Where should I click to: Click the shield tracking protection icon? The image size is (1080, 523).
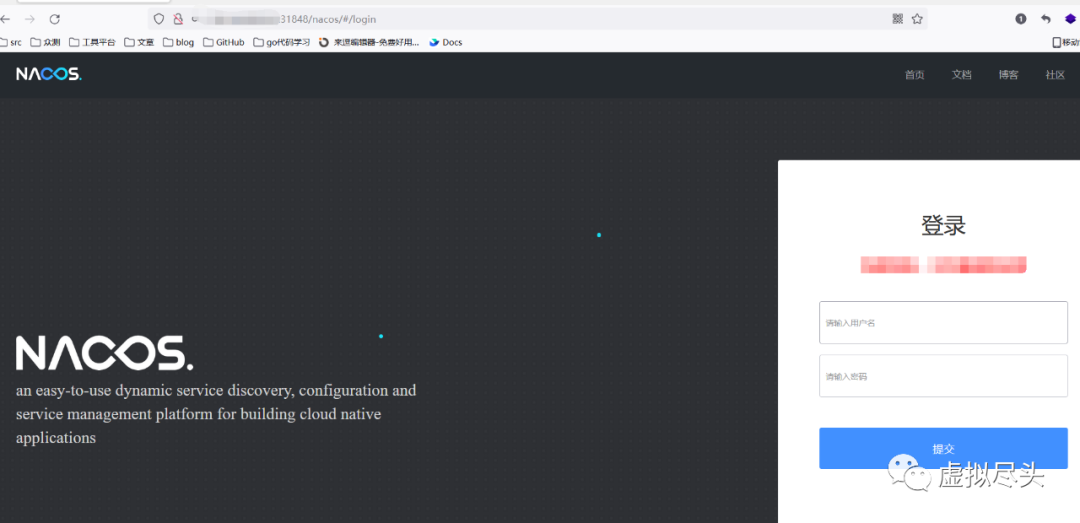point(159,19)
